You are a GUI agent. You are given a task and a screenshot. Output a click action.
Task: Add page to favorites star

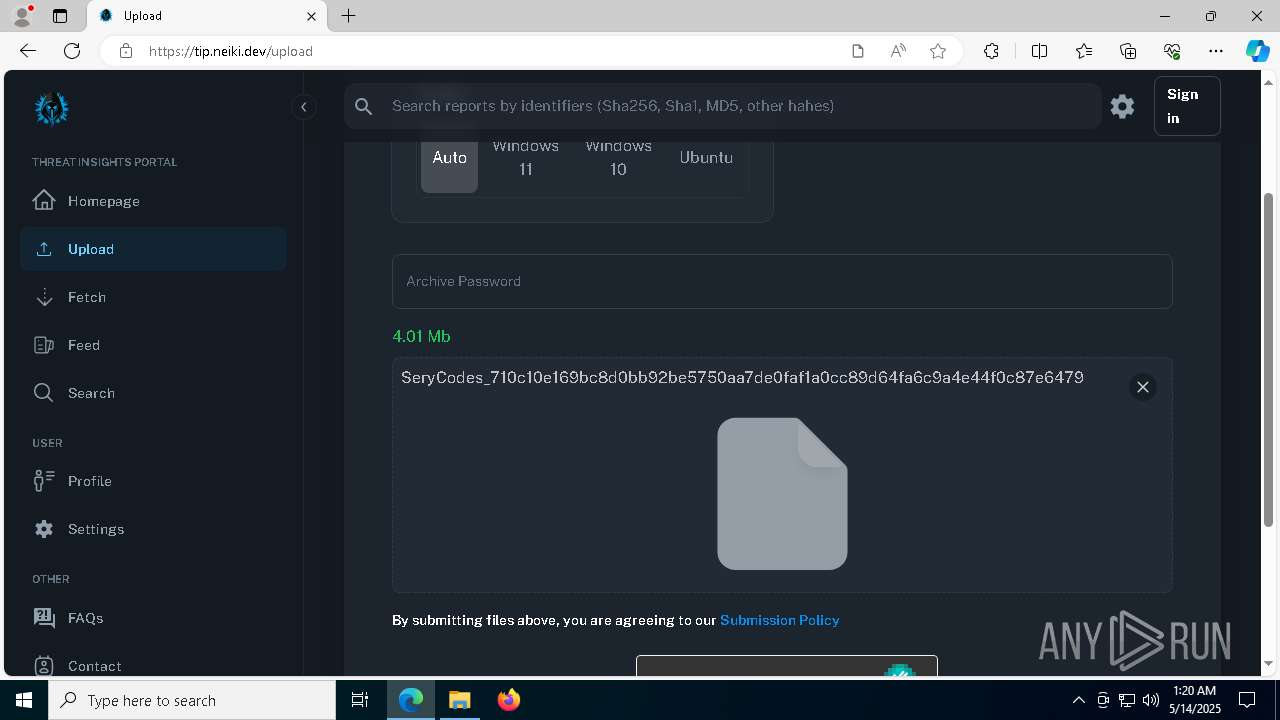pos(938,51)
